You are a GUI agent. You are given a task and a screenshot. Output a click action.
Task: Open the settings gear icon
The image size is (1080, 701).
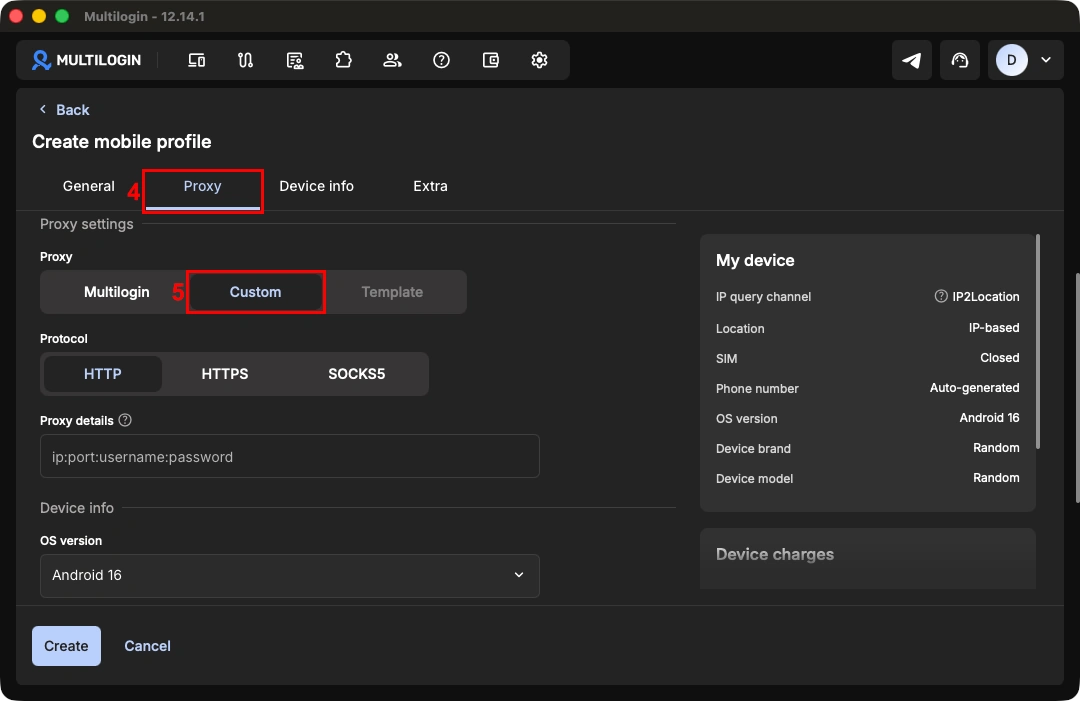tap(539, 61)
